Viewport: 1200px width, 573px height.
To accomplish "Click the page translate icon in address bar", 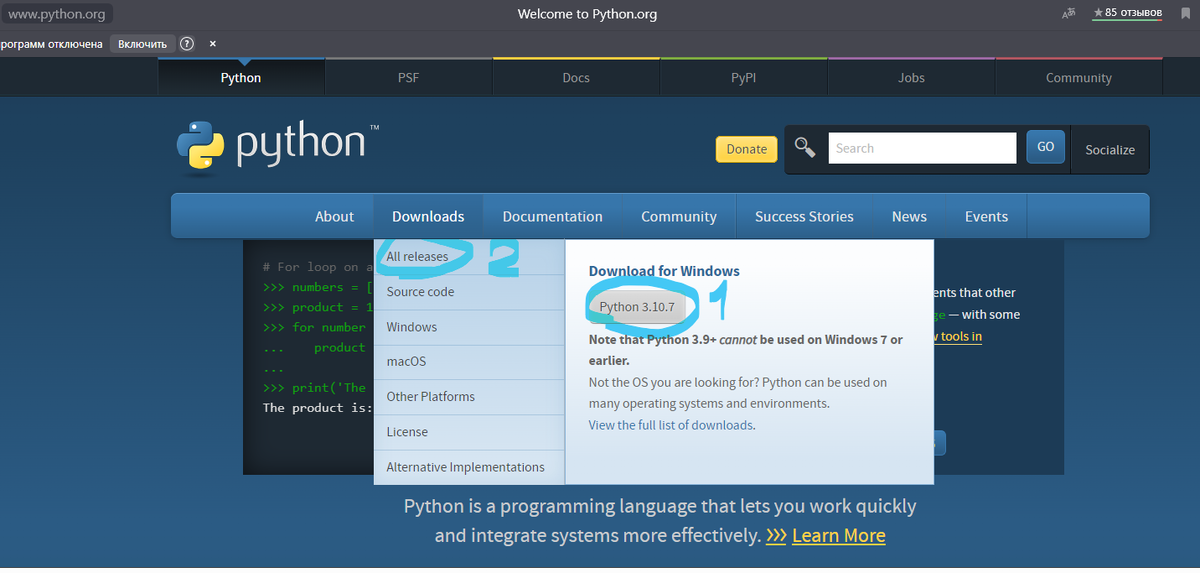I will coord(1069,13).
